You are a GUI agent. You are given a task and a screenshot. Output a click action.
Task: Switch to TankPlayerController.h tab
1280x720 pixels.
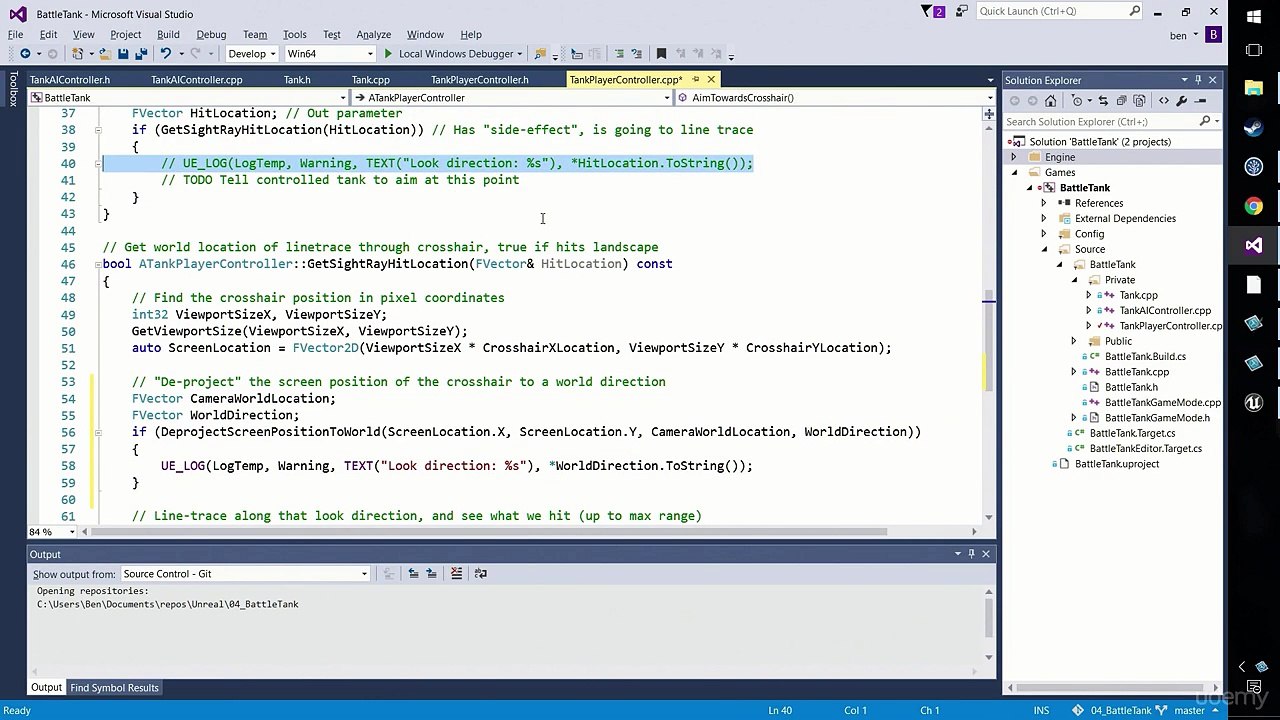point(479,79)
